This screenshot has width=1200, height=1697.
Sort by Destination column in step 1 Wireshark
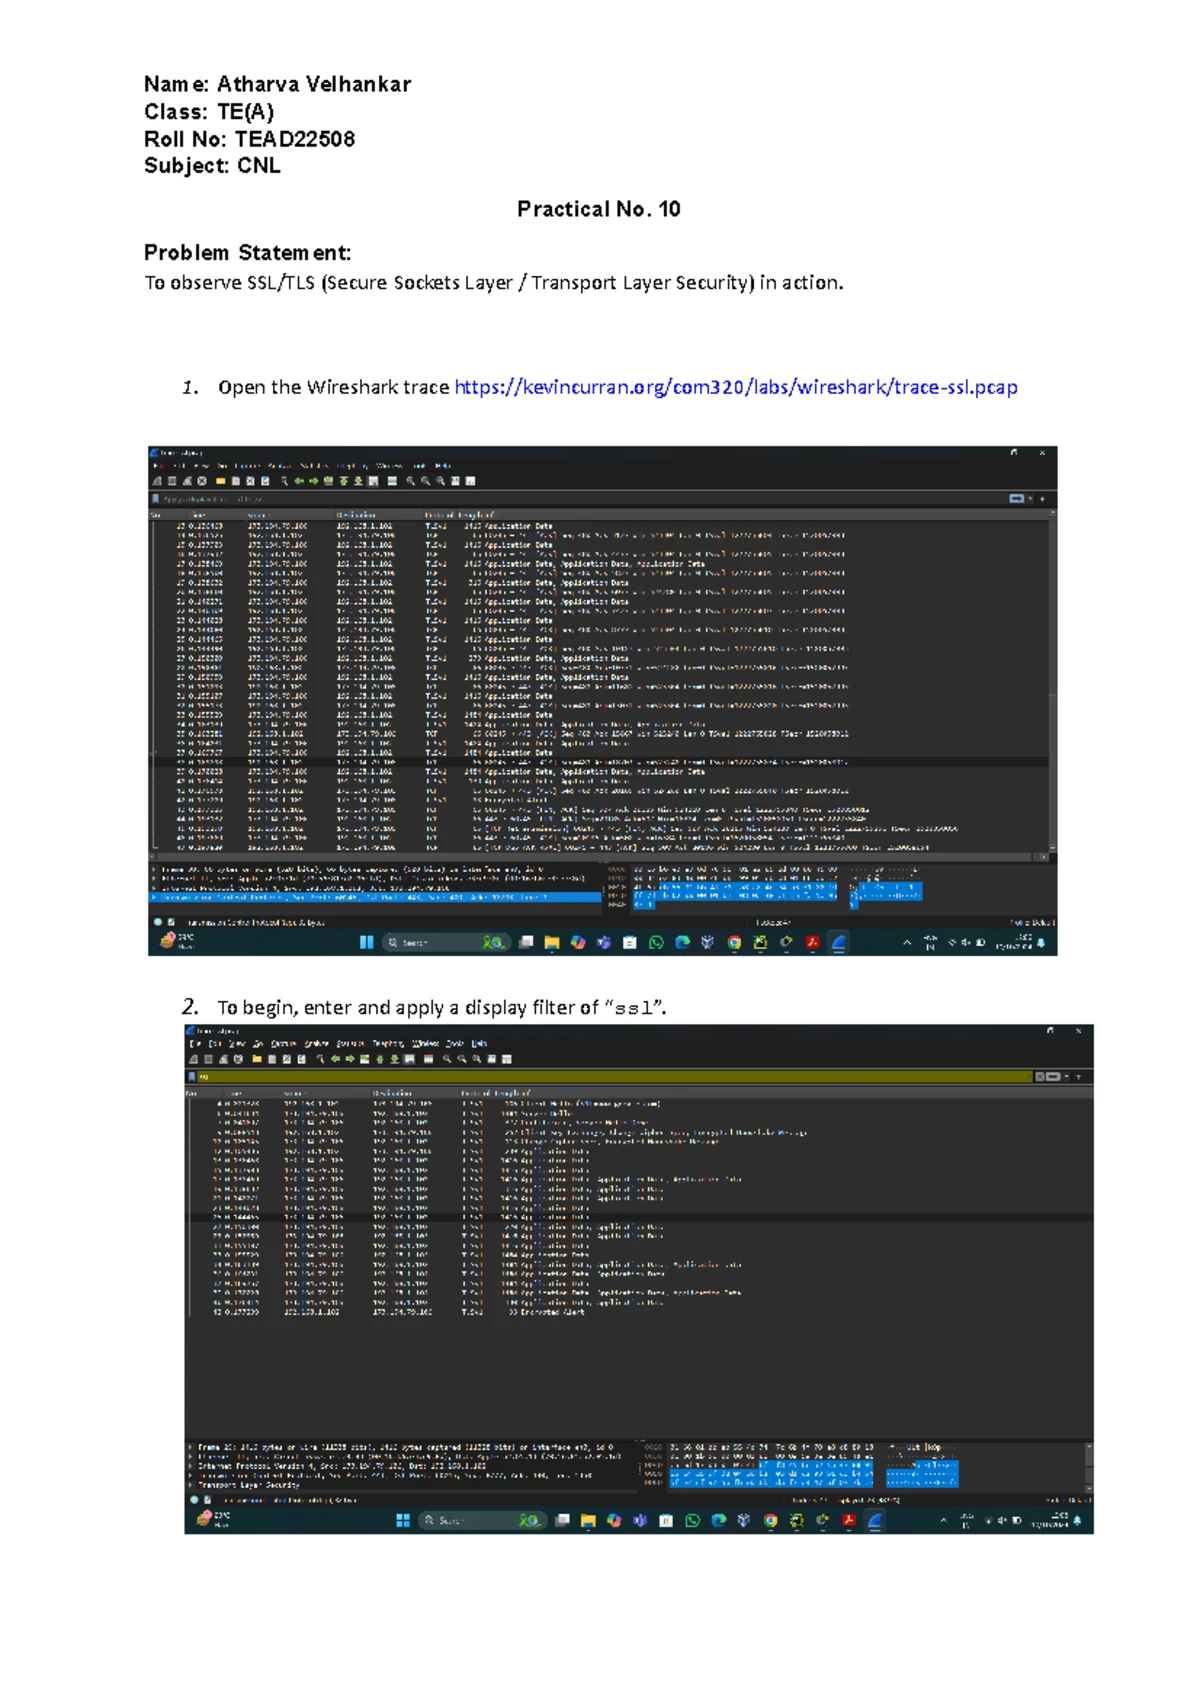[x=356, y=515]
